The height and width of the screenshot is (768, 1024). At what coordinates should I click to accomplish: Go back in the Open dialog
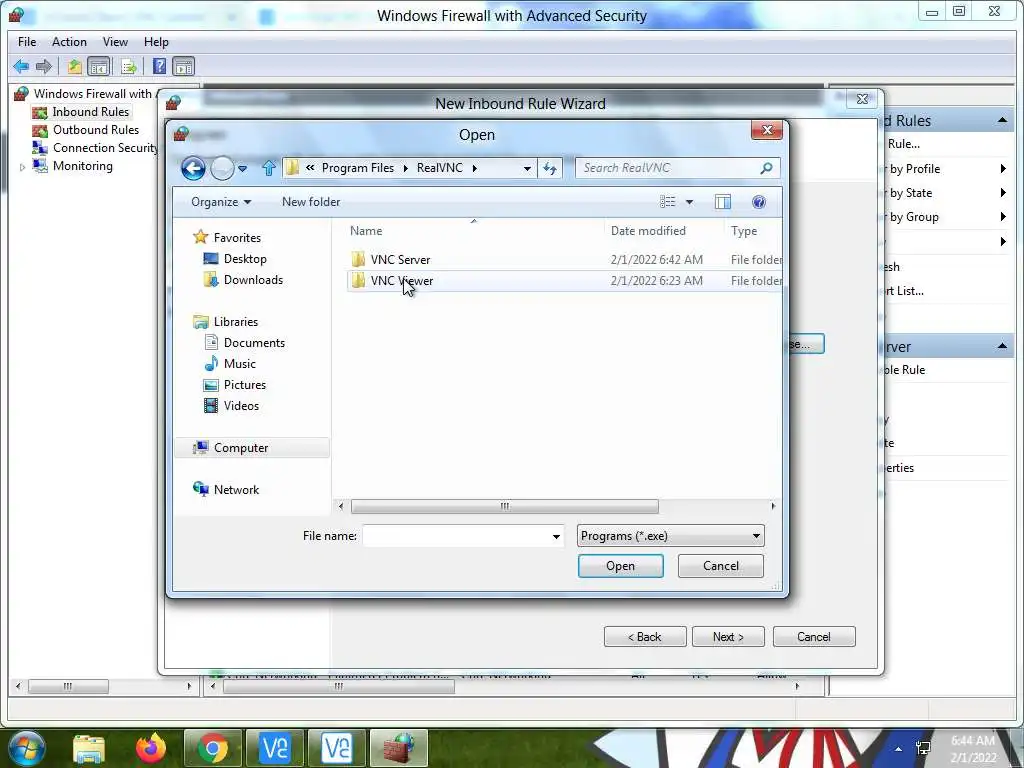click(x=193, y=168)
